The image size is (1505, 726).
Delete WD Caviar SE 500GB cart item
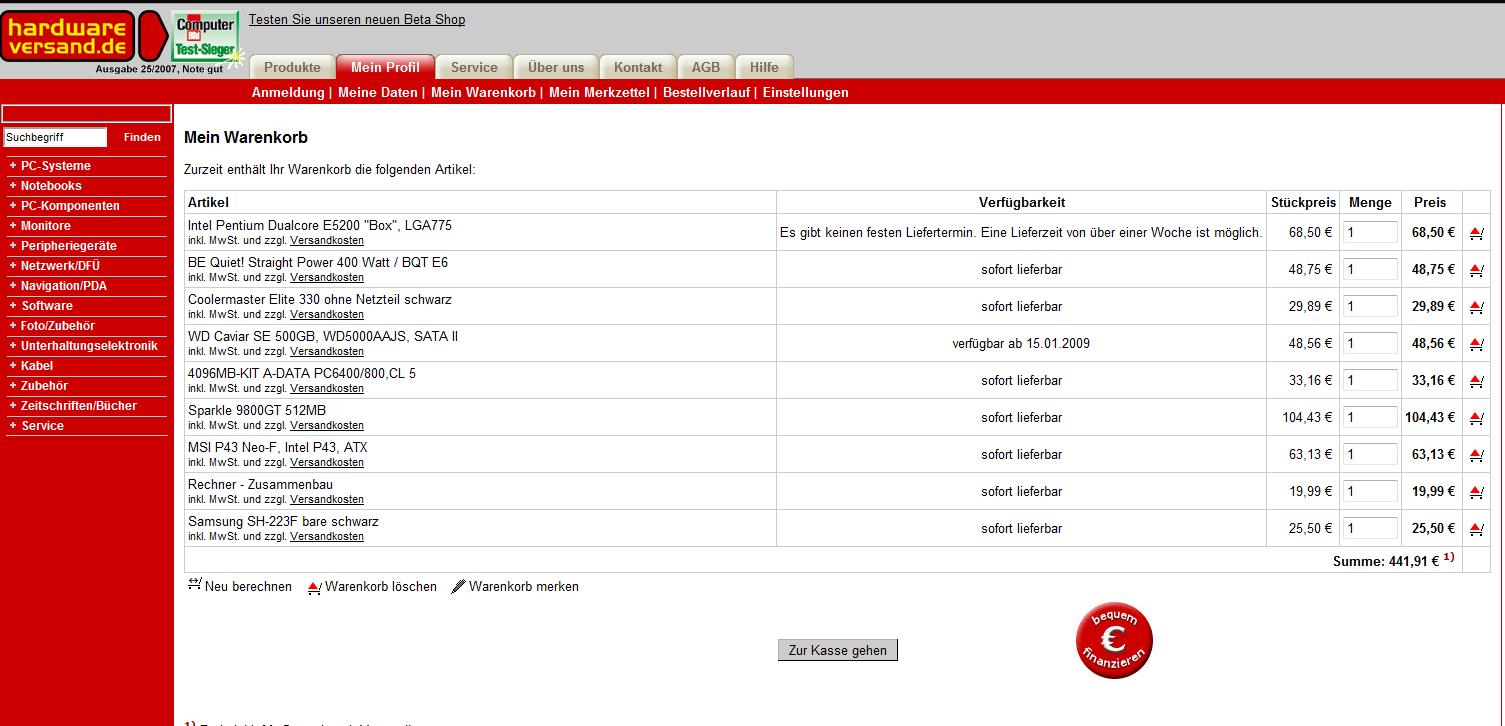tap(1476, 344)
